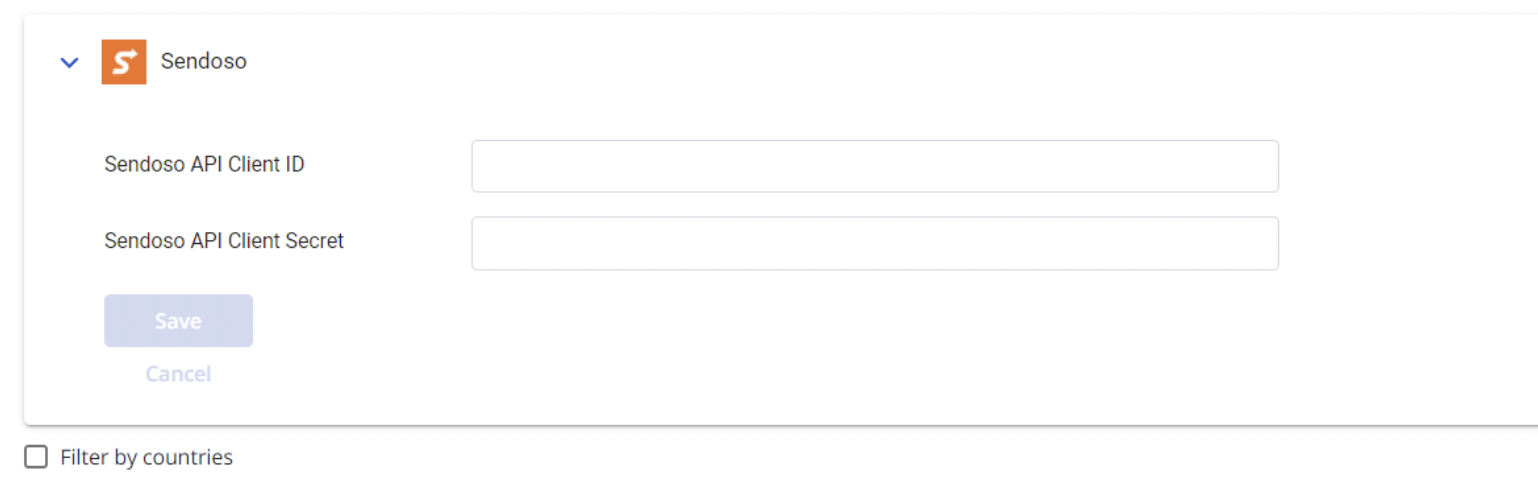Click the Cancel link below Save
The width and height of the screenshot is (1538, 484).
(x=178, y=374)
